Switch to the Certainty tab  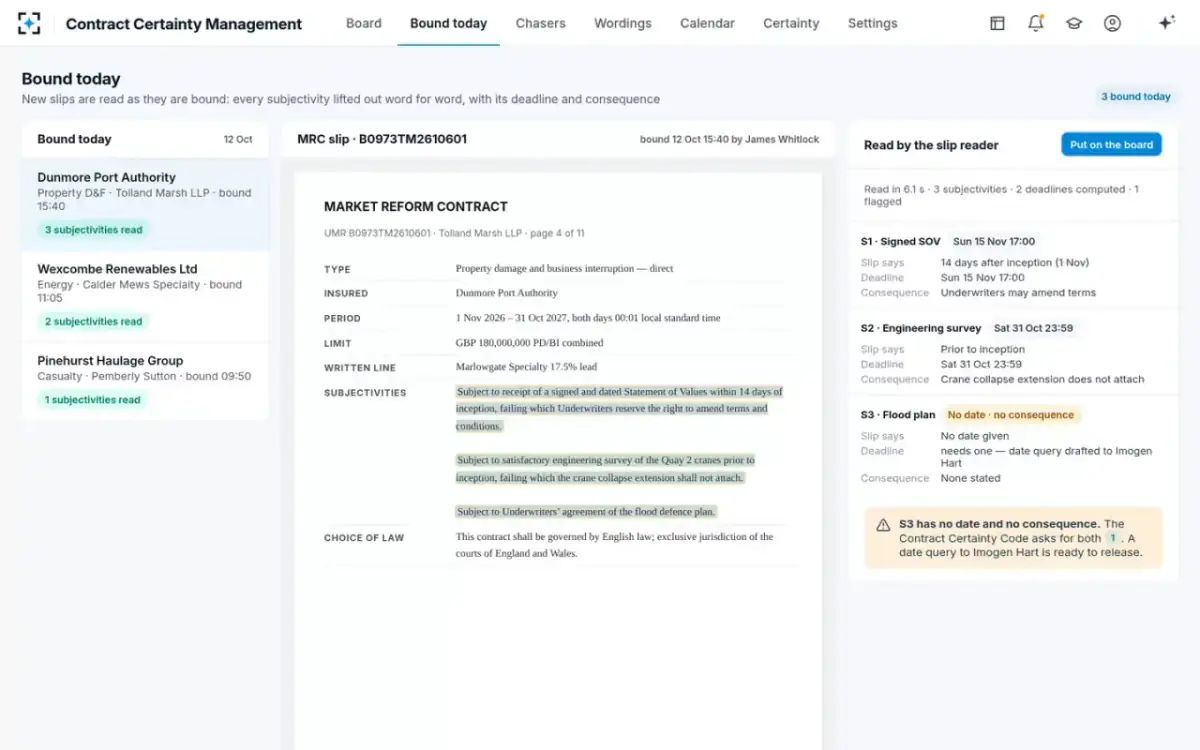(x=791, y=23)
